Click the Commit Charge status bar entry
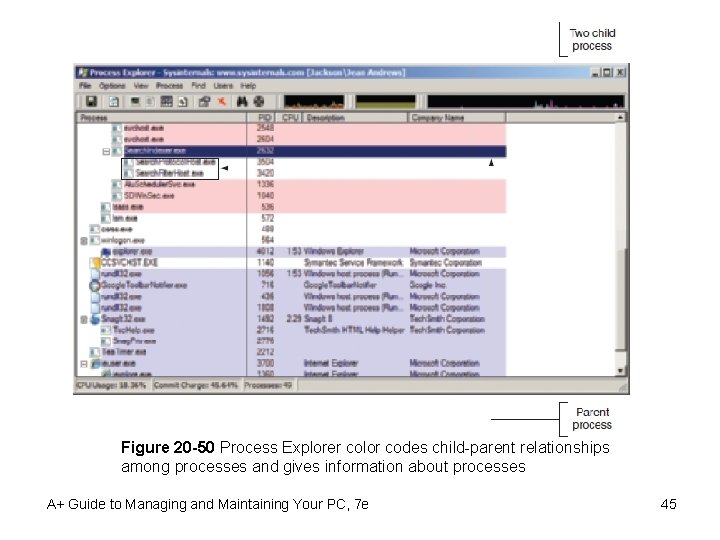This screenshot has width=720, height=540. pos(196,385)
